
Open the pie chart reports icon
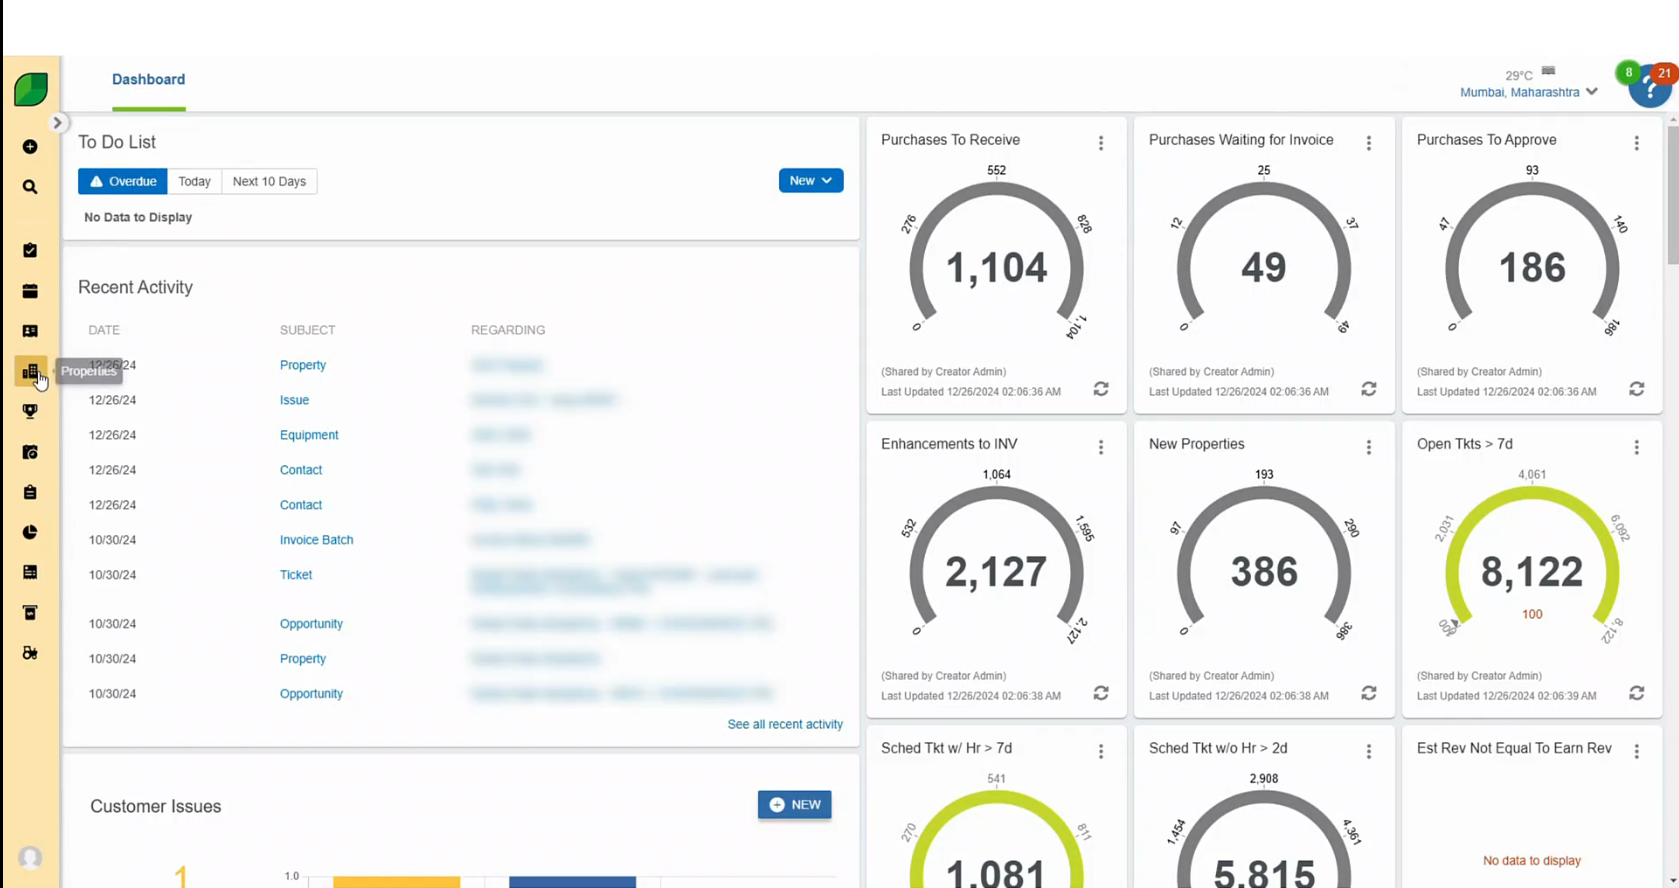(30, 532)
